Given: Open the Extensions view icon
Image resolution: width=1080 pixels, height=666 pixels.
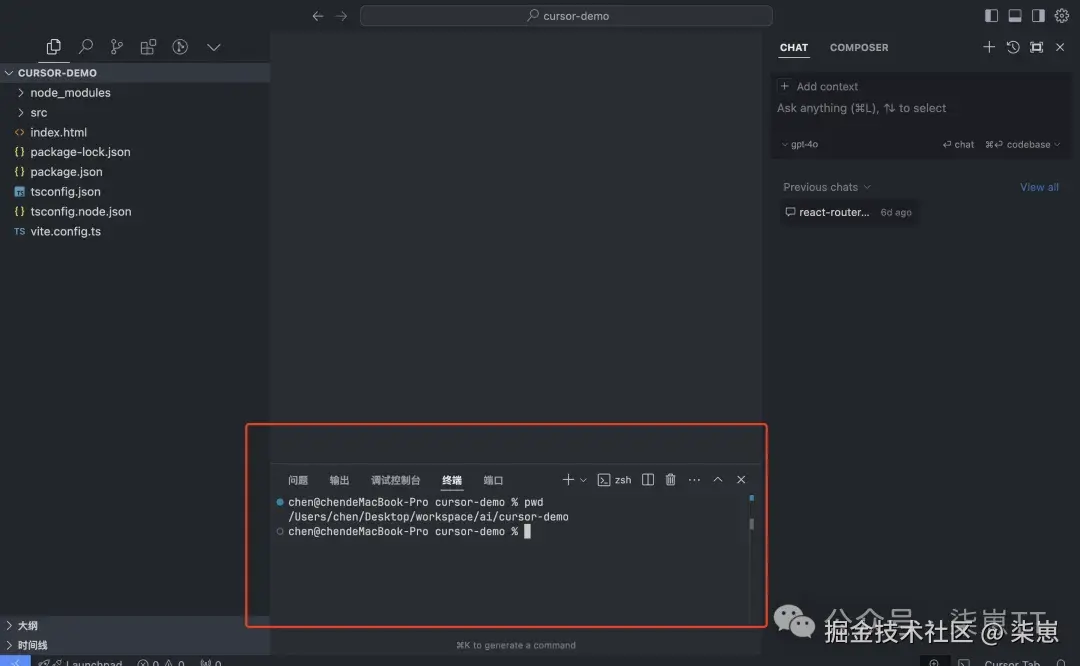Looking at the screenshot, I should pyautogui.click(x=148, y=47).
